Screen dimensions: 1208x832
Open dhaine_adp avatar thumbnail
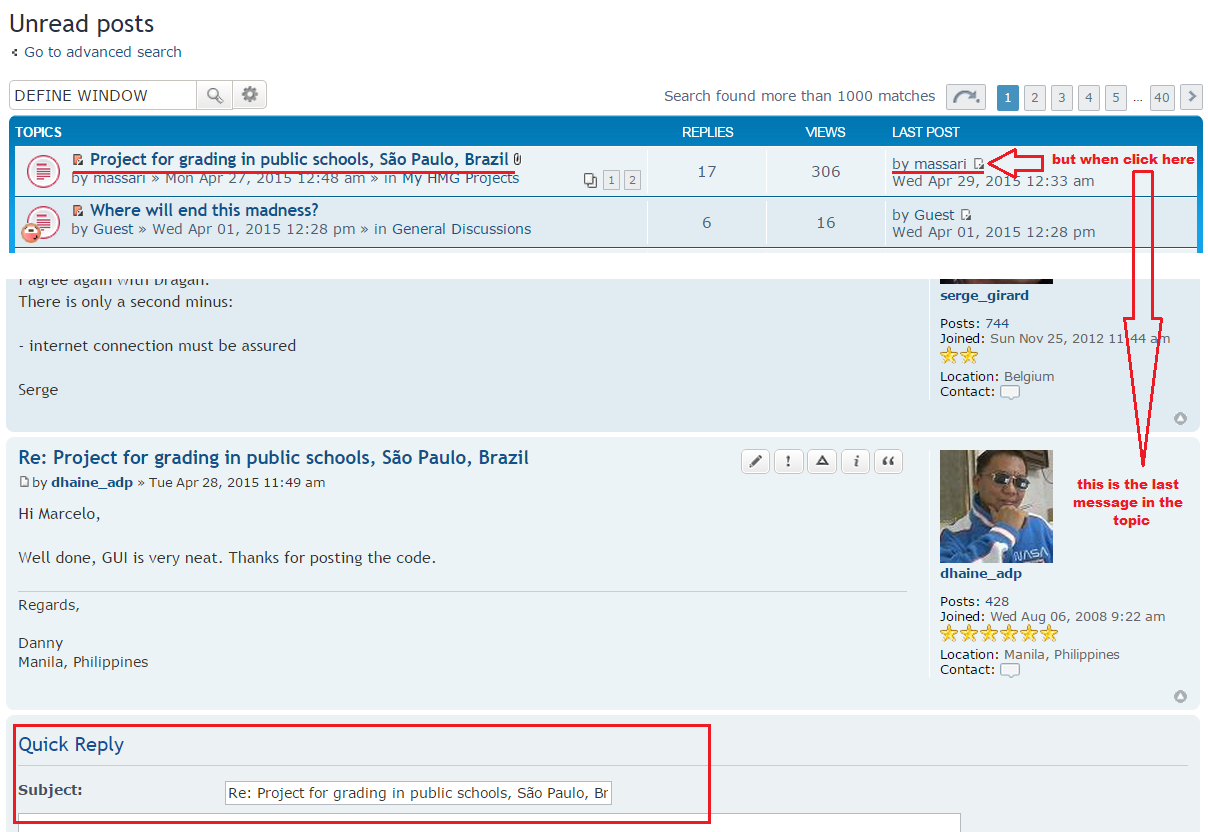click(x=996, y=506)
